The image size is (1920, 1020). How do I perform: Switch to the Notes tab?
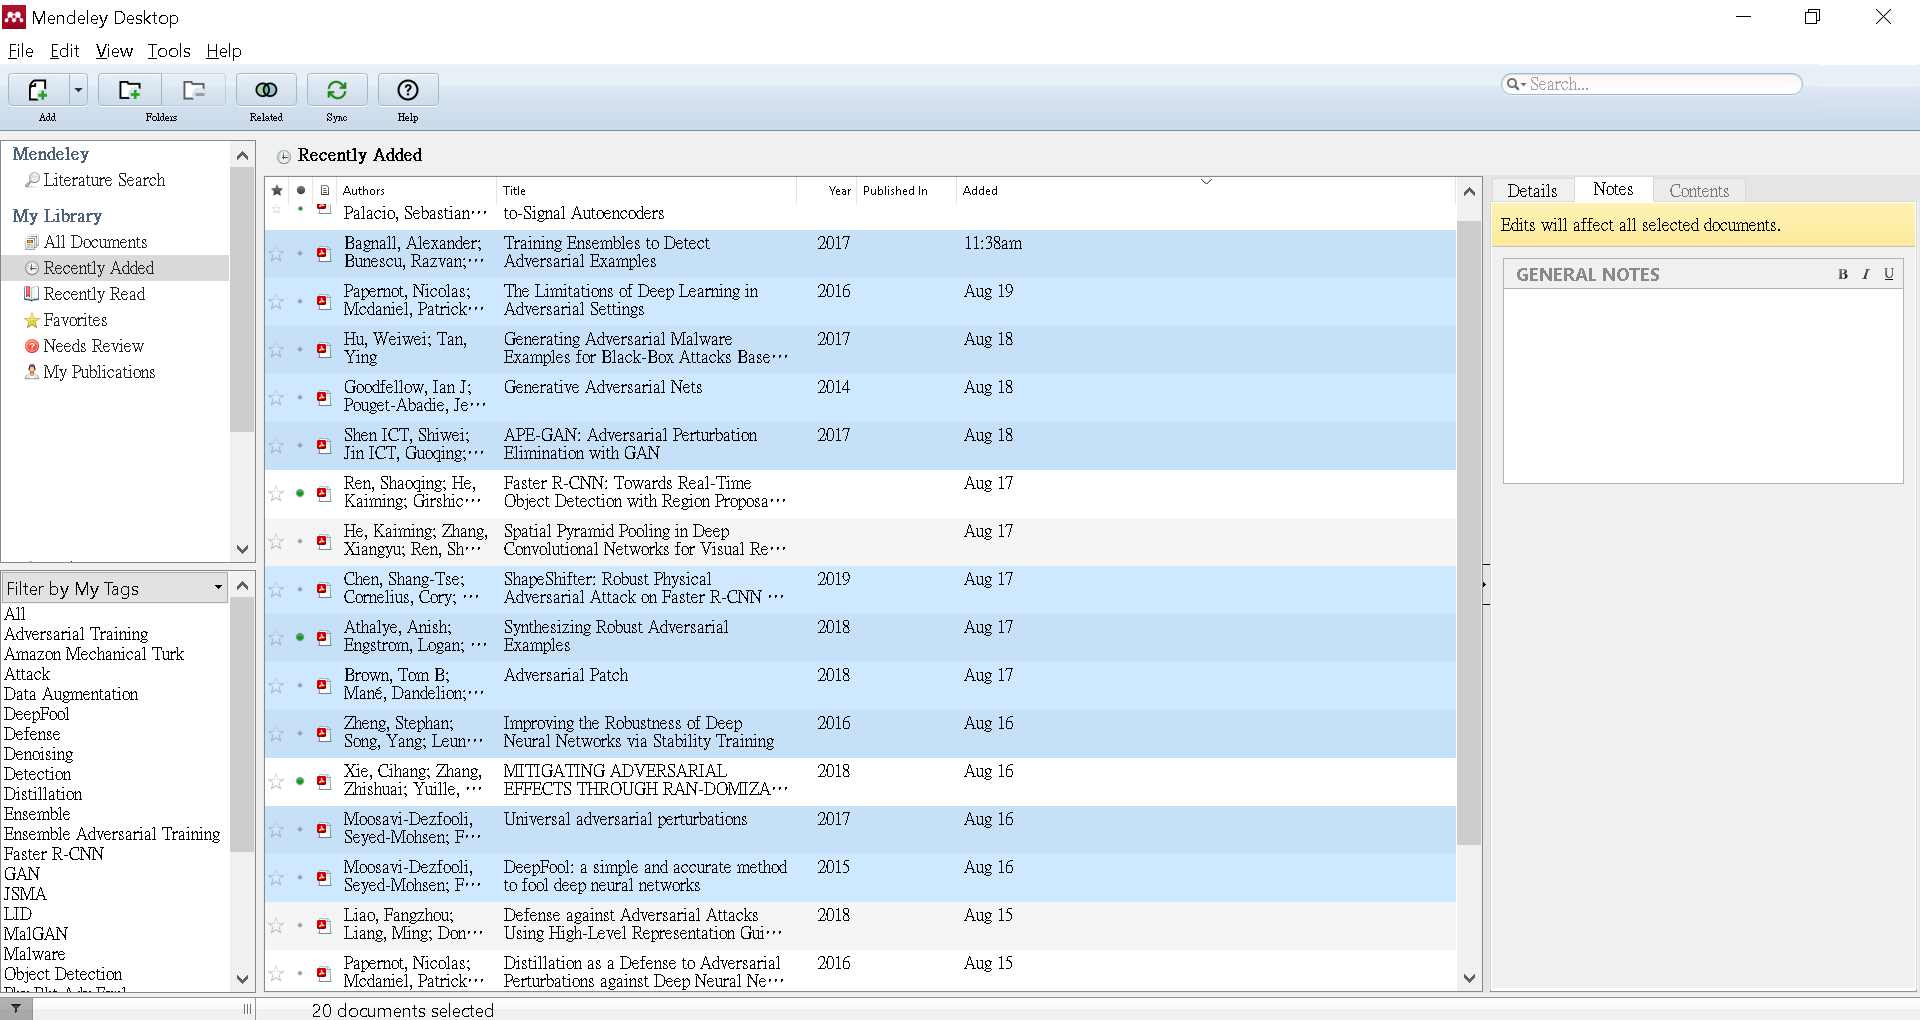tap(1613, 189)
